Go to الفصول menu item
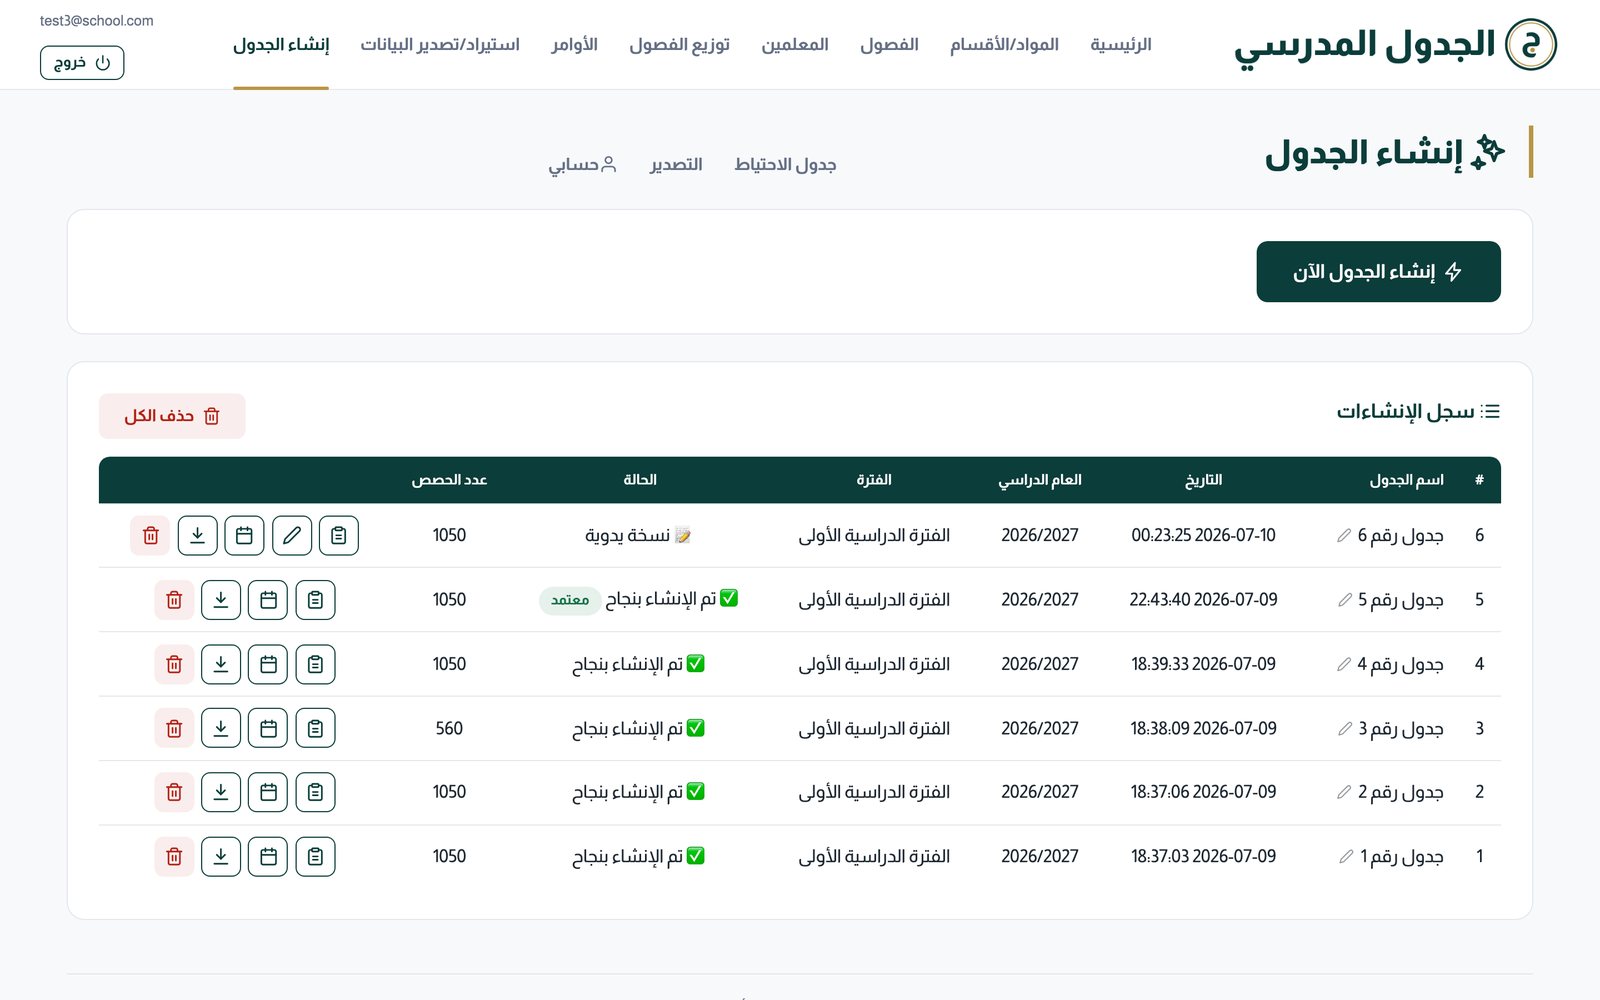 [889, 45]
